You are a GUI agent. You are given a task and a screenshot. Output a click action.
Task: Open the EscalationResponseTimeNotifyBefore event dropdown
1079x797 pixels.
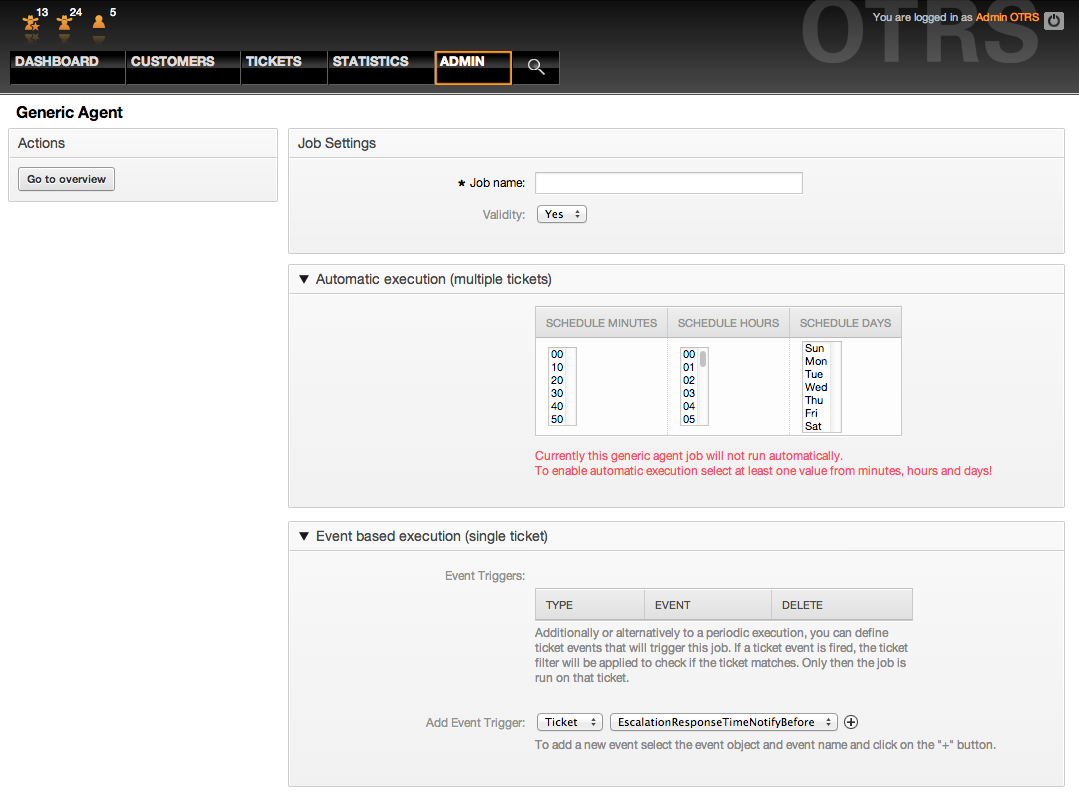coord(724,722)
